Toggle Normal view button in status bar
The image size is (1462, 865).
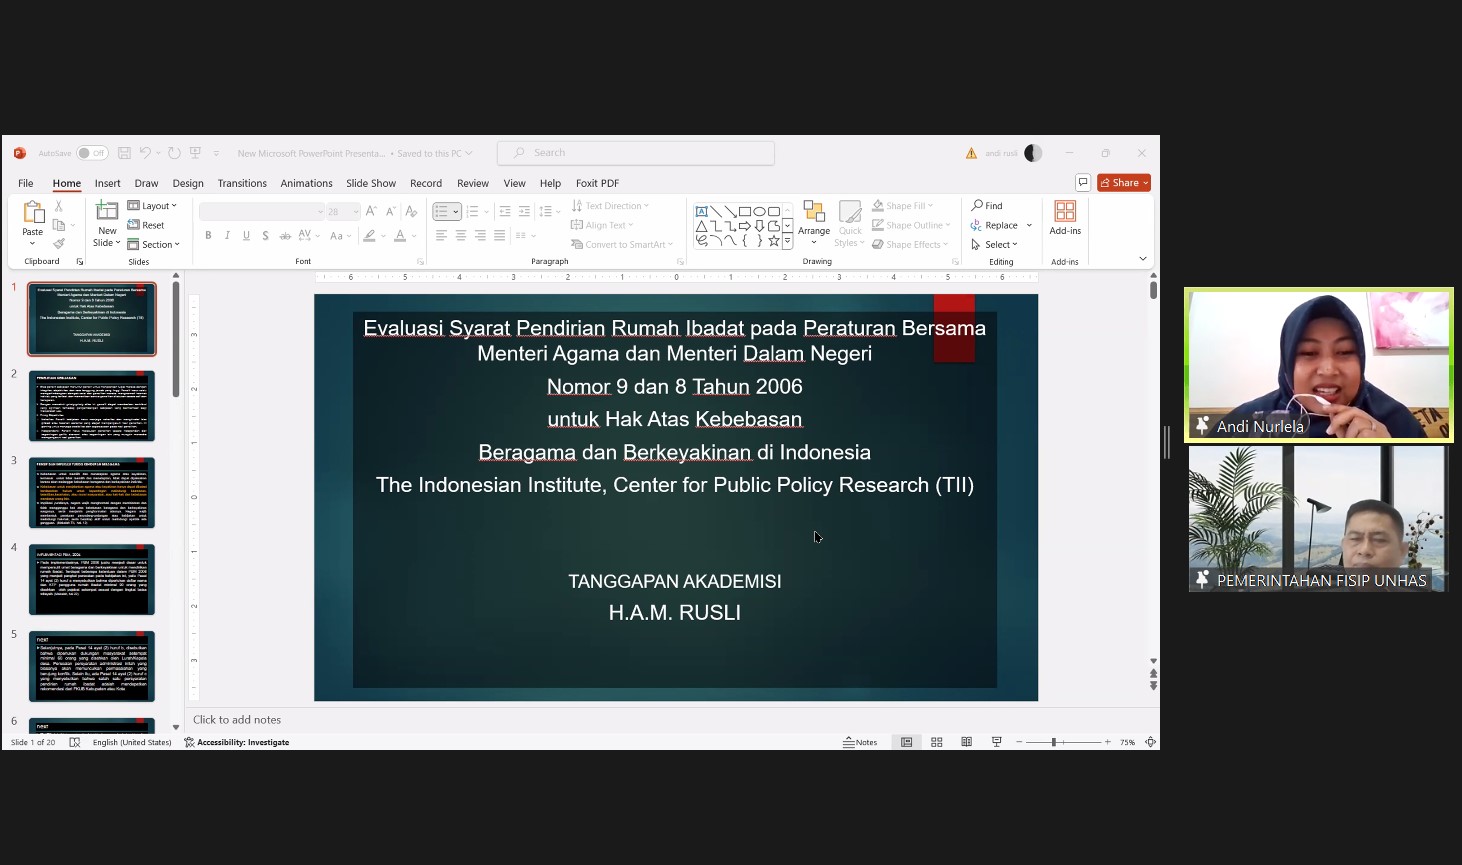pos(907,742)
